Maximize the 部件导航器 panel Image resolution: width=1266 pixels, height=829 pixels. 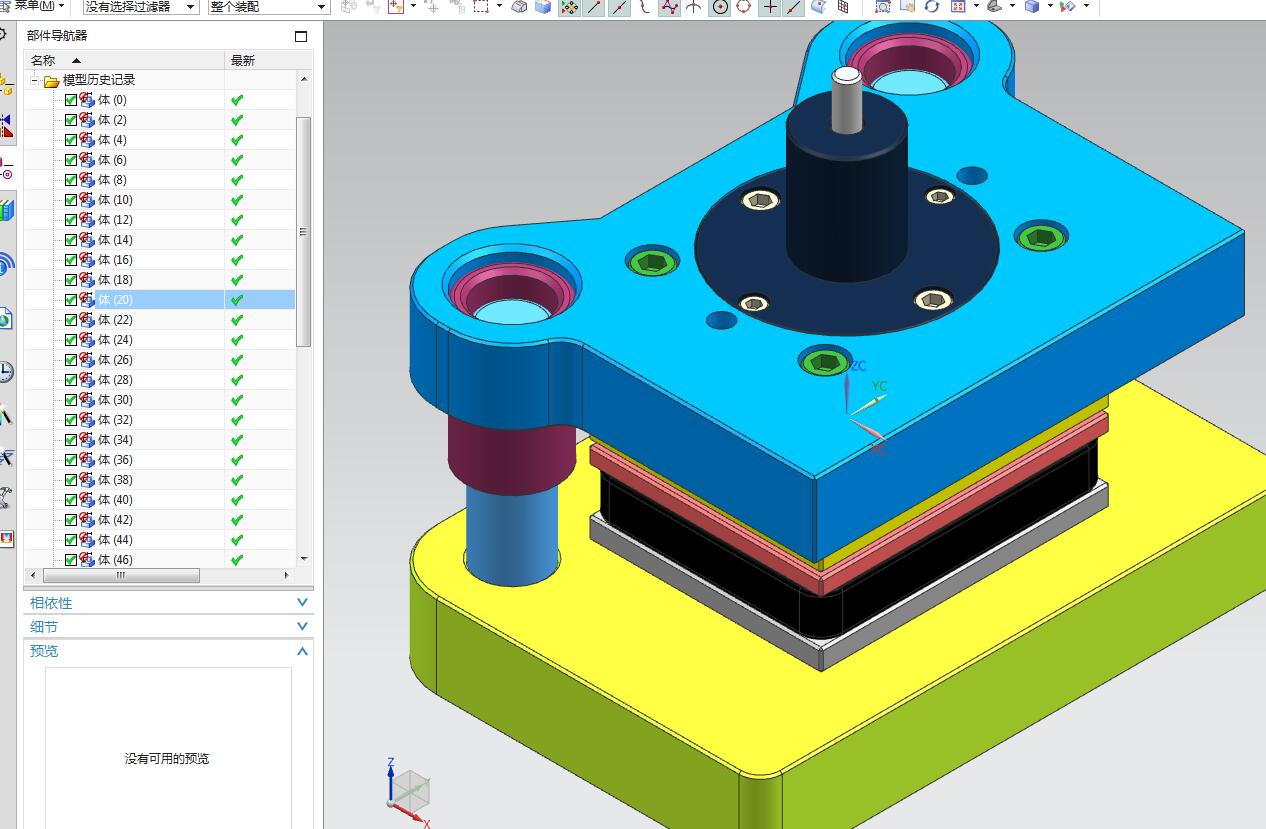[301, 36]
